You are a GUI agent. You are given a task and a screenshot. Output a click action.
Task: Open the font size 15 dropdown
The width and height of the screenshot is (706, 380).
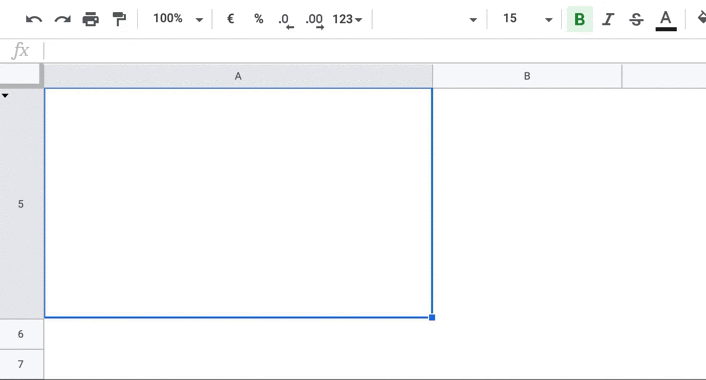tap(527, 19)
